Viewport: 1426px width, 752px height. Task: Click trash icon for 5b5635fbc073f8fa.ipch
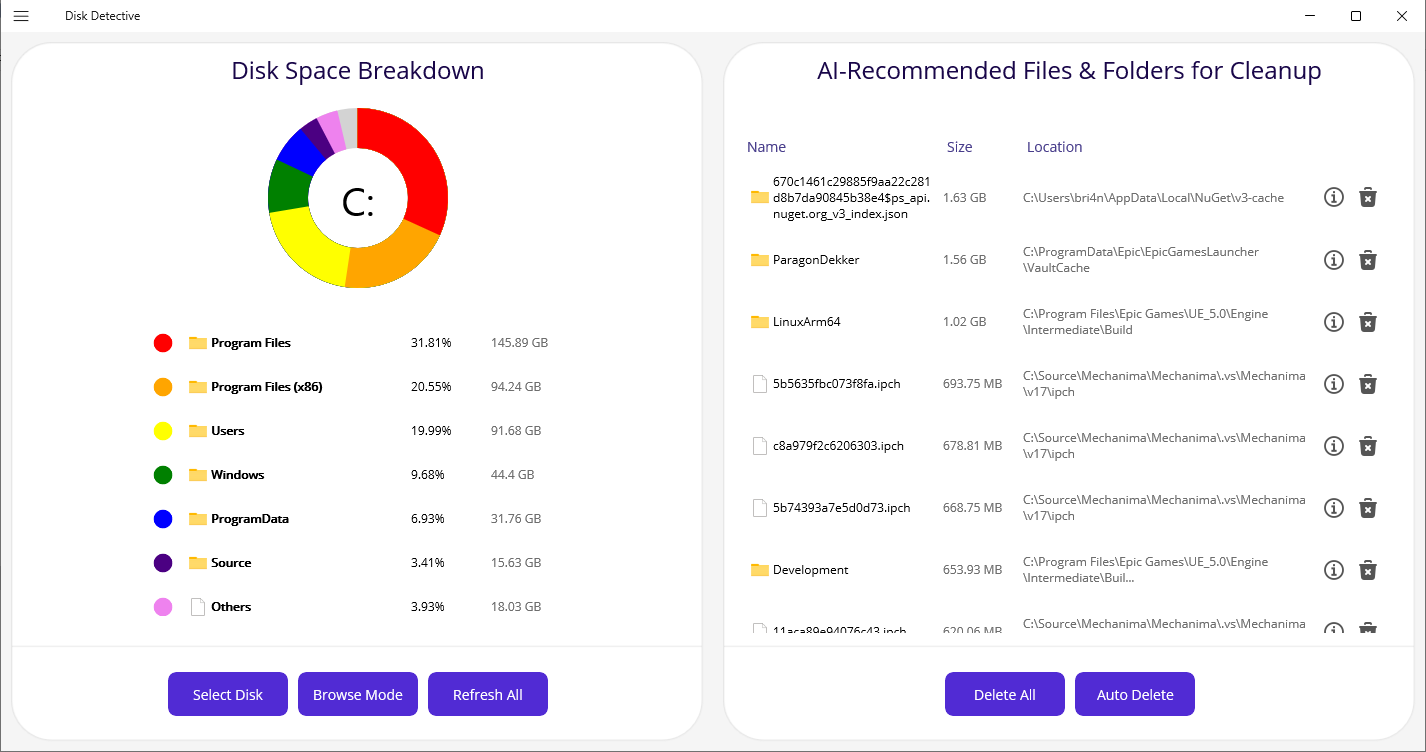click(x=1368, y=384)
